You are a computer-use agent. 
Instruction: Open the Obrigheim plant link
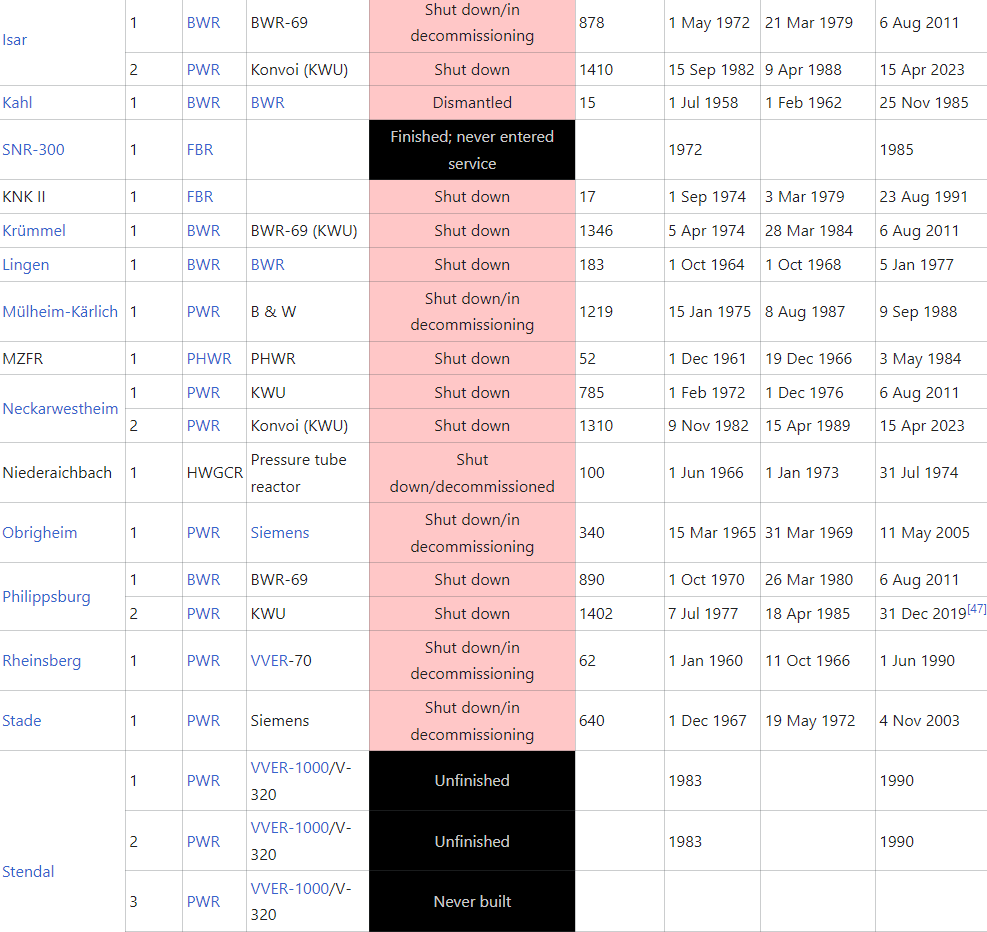(x=40, y=532)
